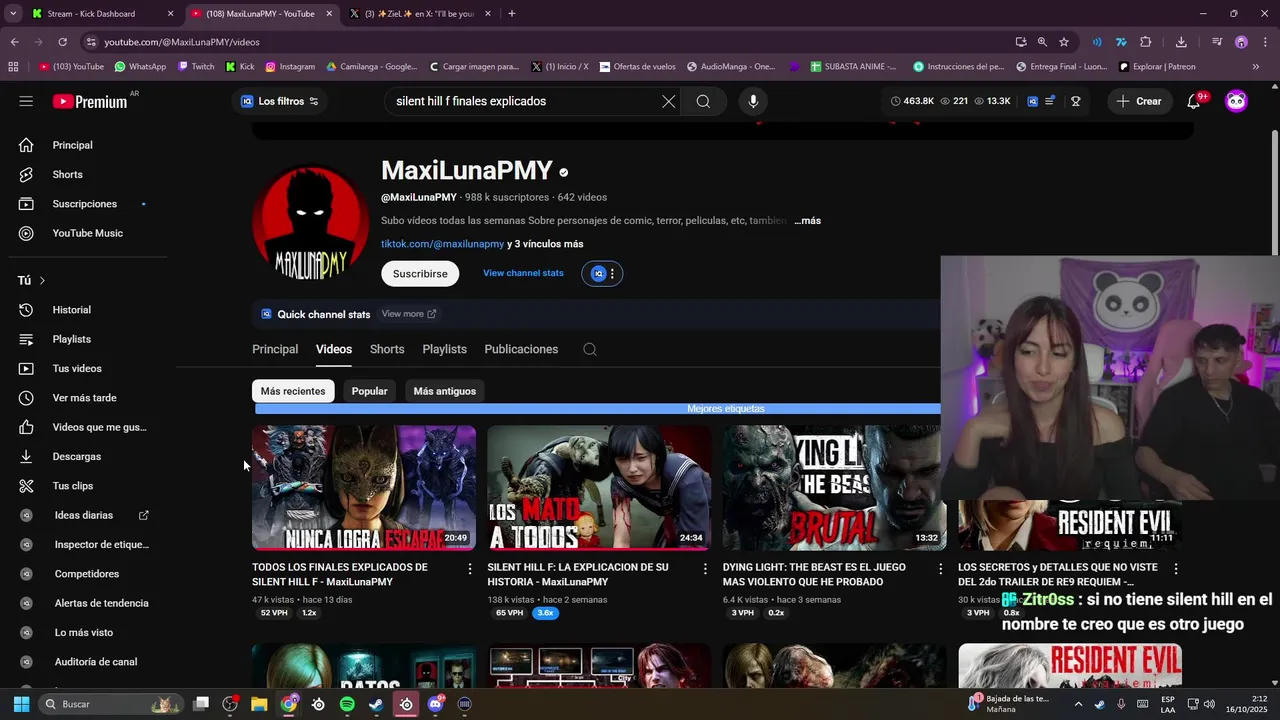Open Chrome downloads icon

point(1181,42)
